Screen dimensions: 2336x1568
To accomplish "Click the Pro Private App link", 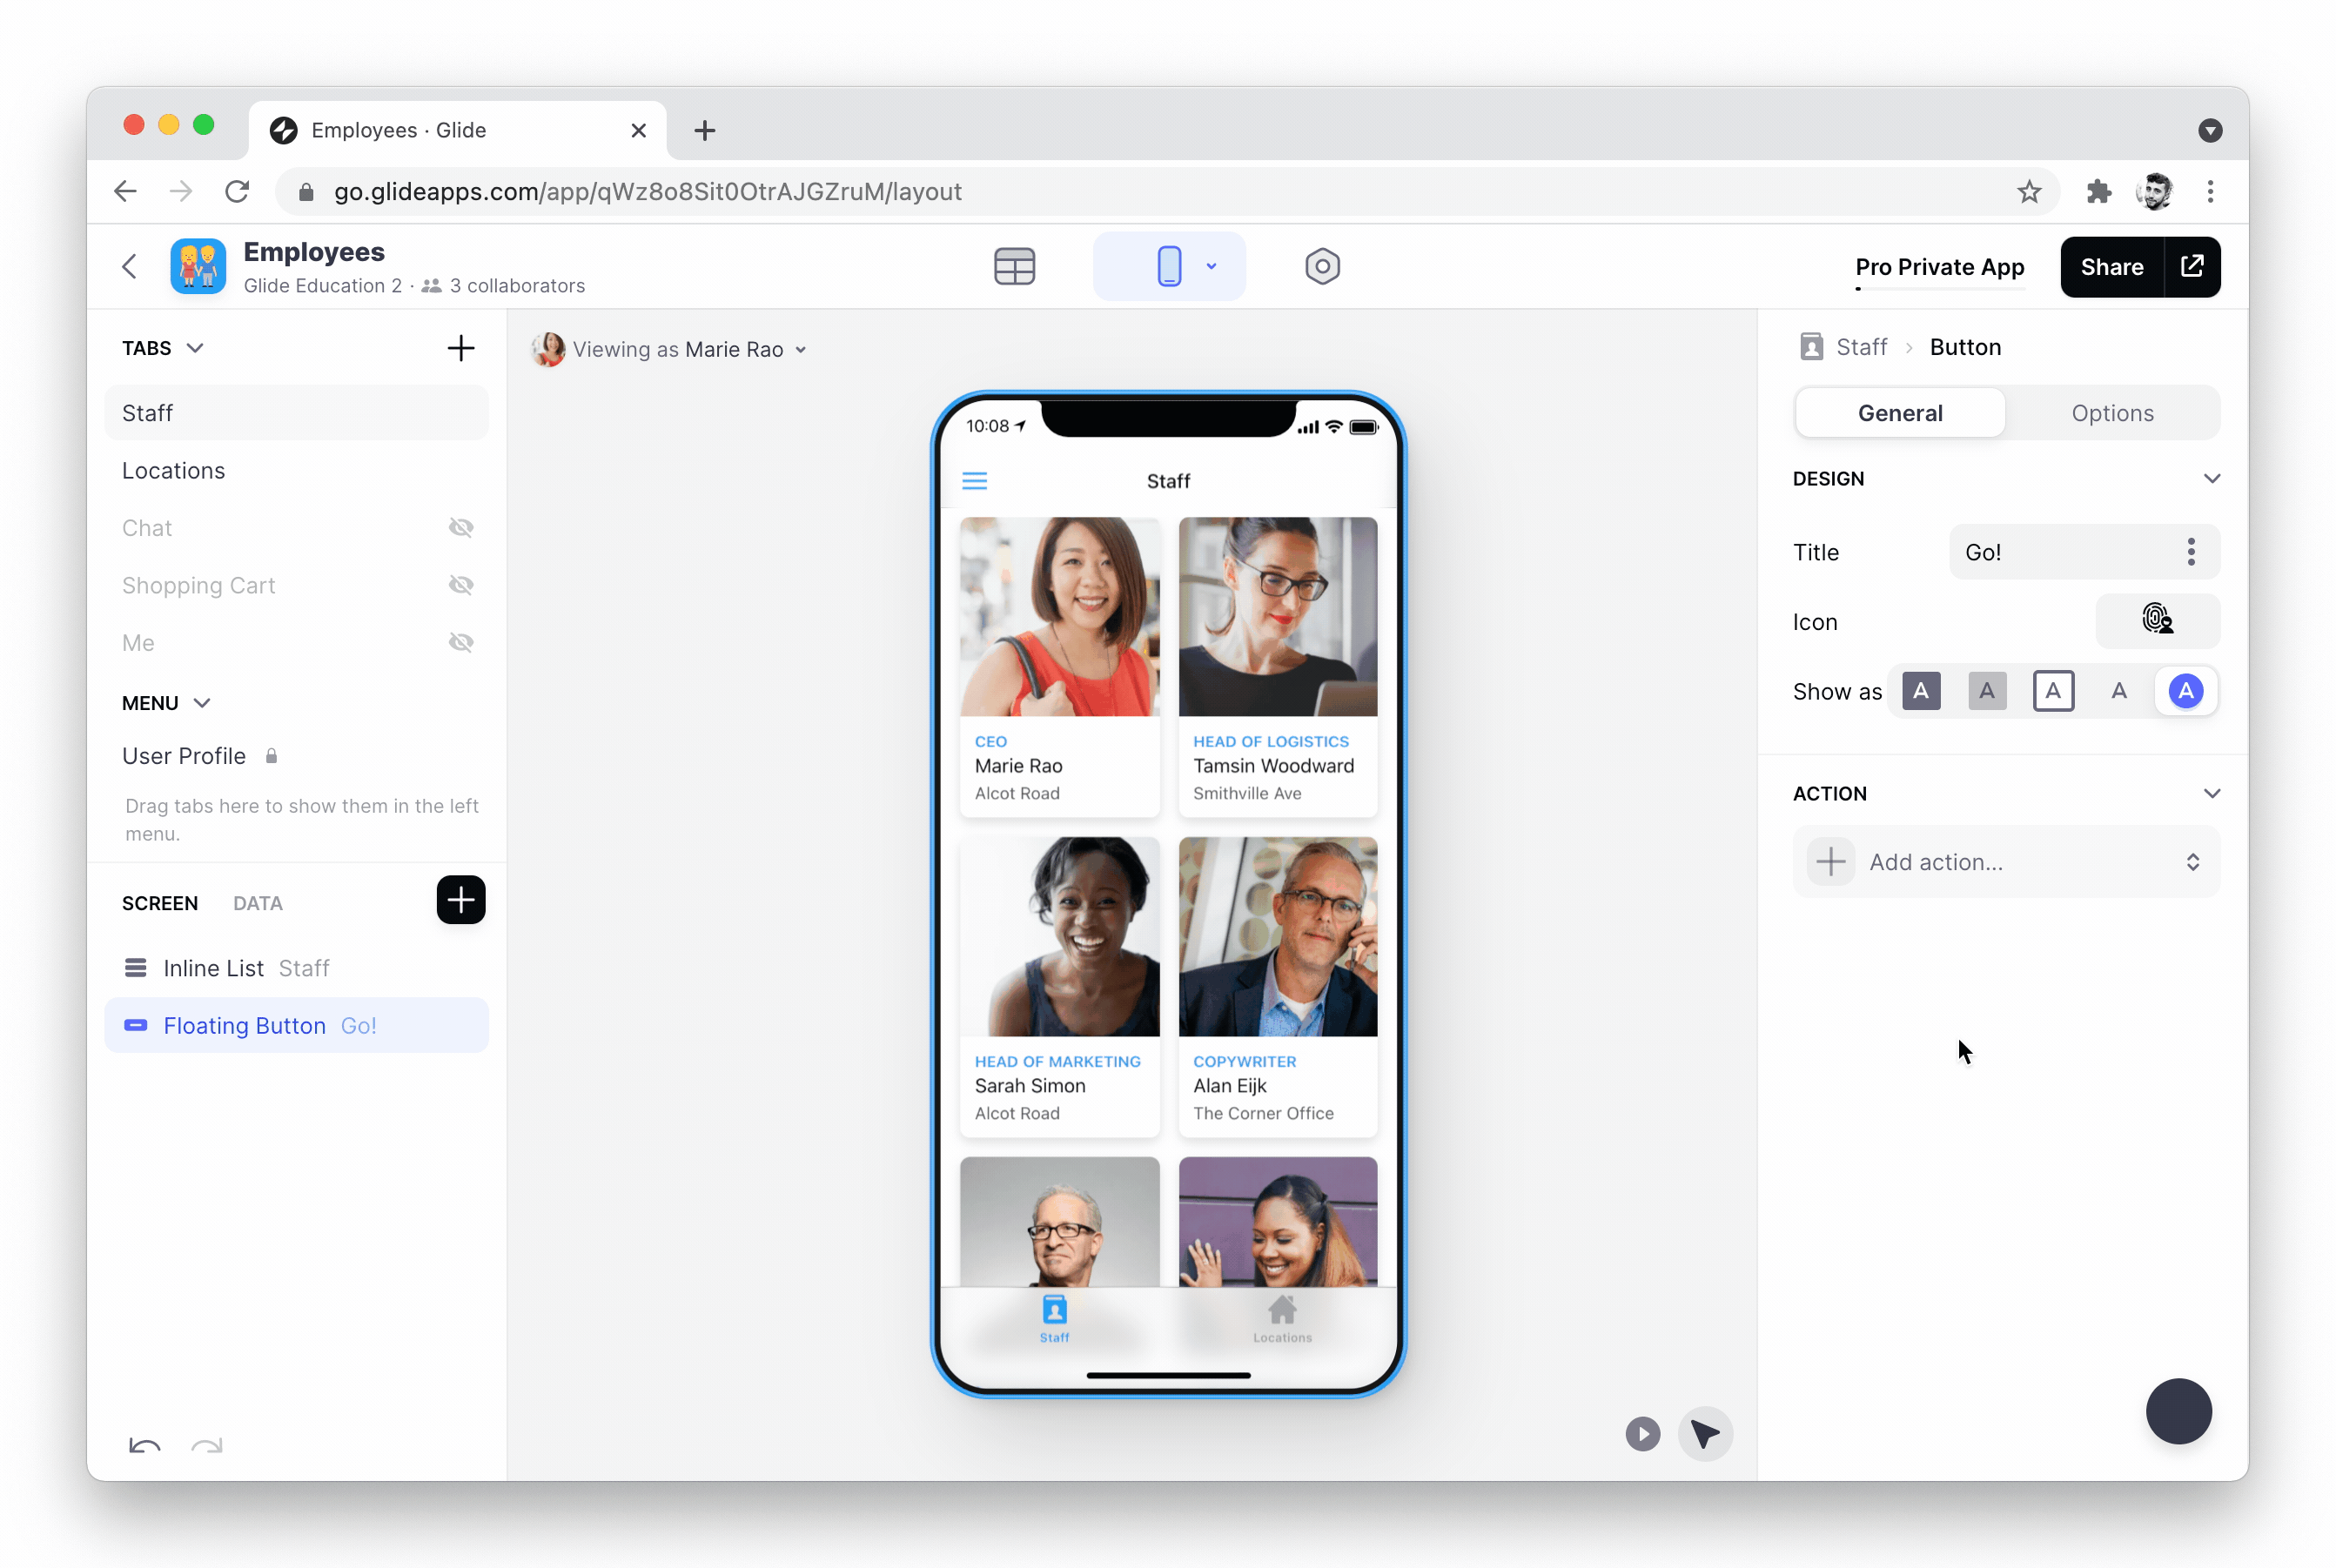I will [x=1939, y=266].
